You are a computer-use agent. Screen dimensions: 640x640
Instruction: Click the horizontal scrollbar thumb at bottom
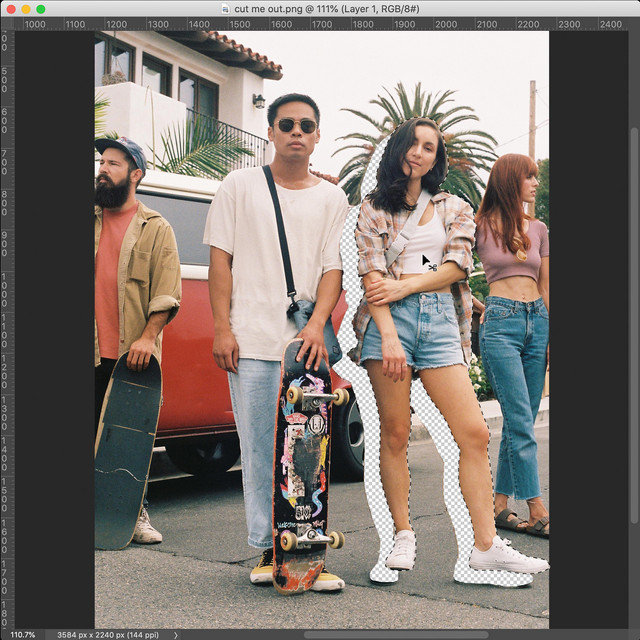coord(395,634)
